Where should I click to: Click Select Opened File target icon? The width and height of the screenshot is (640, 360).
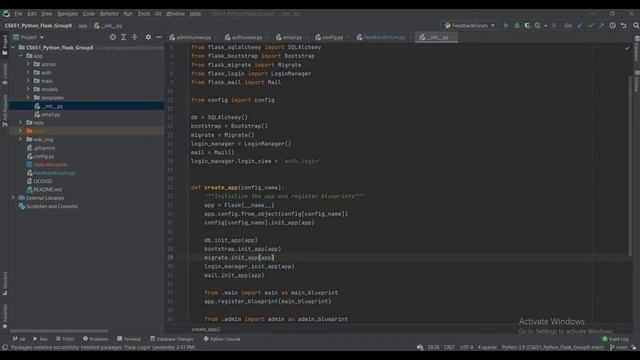(x=113, y=37)
